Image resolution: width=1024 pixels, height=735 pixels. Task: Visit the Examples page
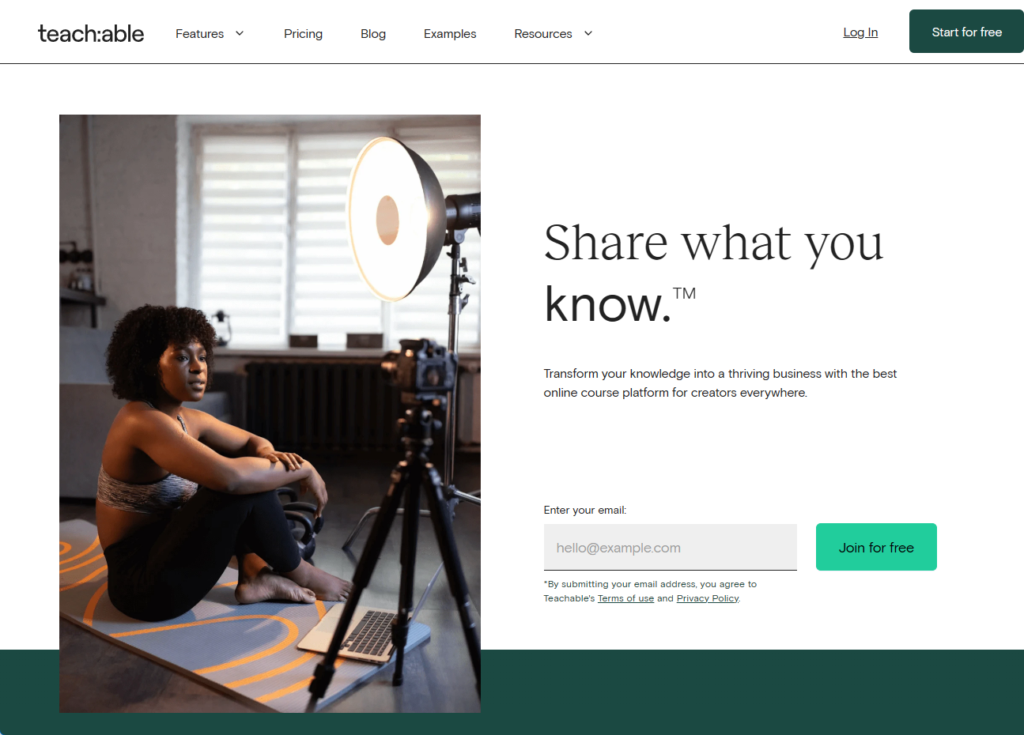click(x=450, y=33)
